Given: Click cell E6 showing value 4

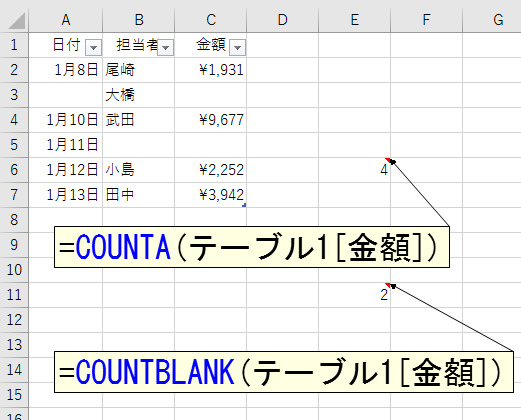Looking at the screenshot, I should [354, 170].
